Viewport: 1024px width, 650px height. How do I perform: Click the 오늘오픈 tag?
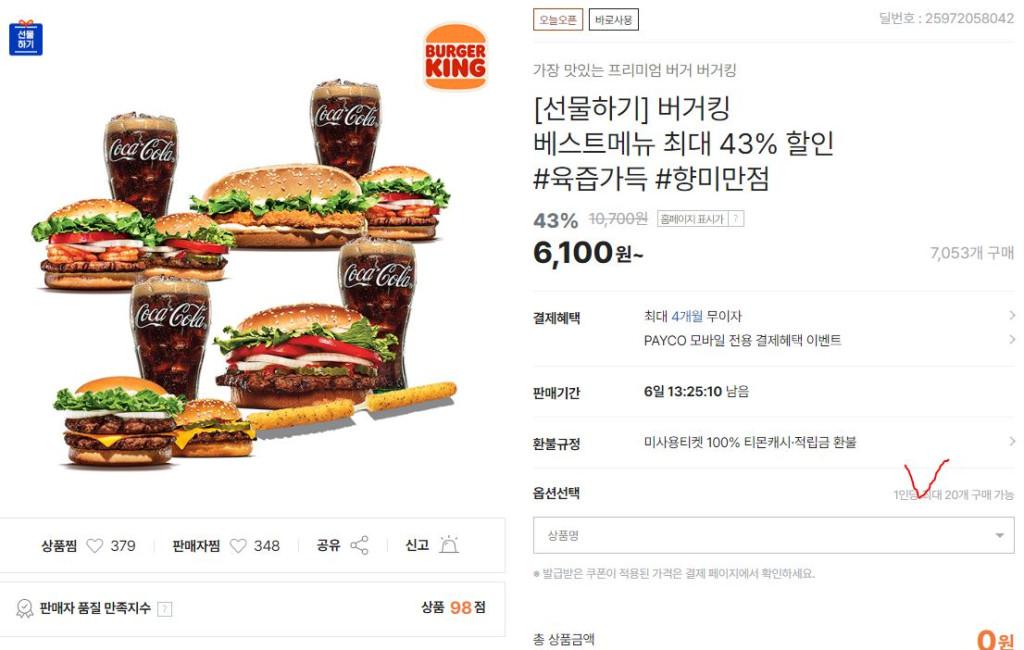558,20
